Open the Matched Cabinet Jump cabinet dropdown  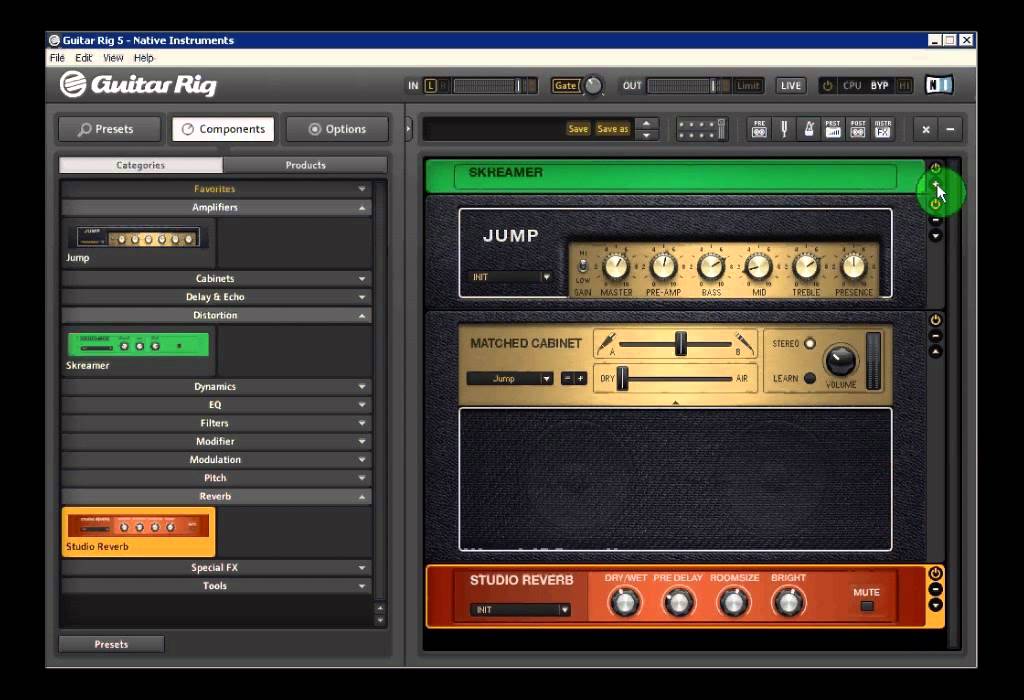point(510,379)
